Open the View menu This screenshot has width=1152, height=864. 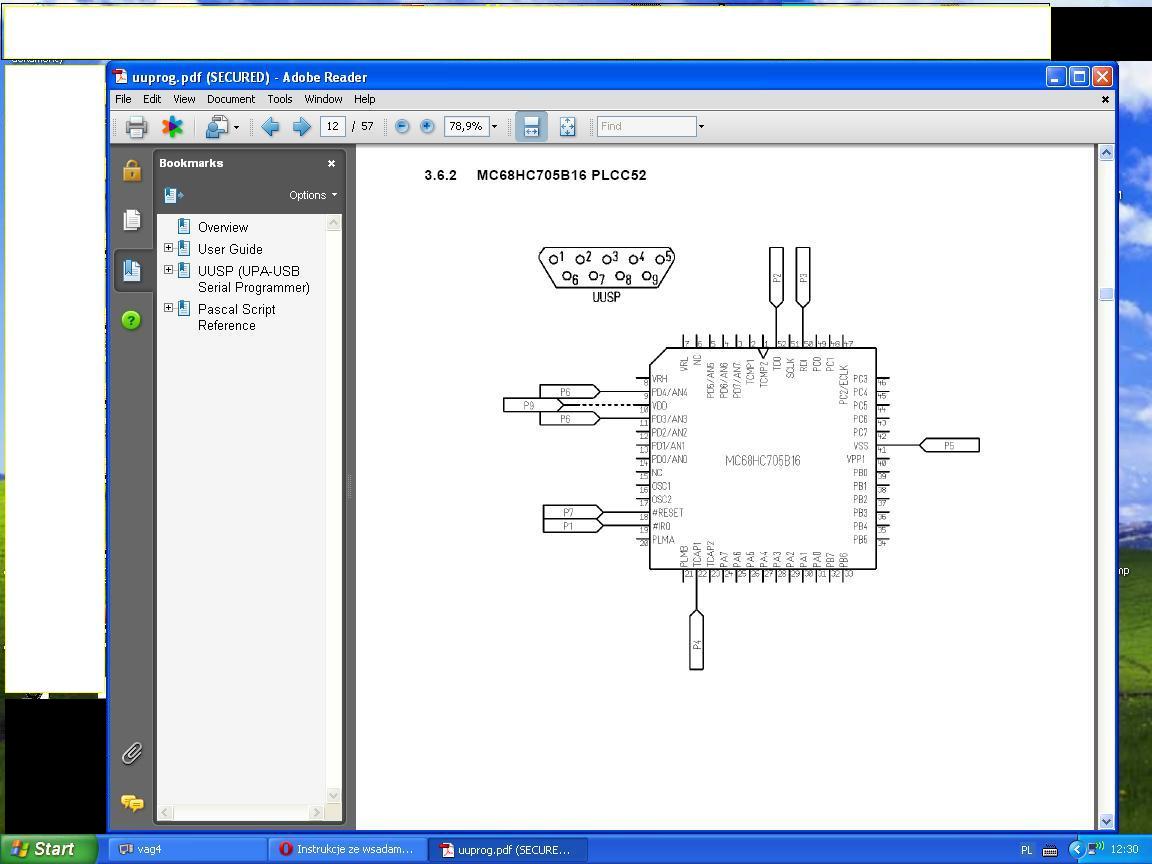click(184, 99)
